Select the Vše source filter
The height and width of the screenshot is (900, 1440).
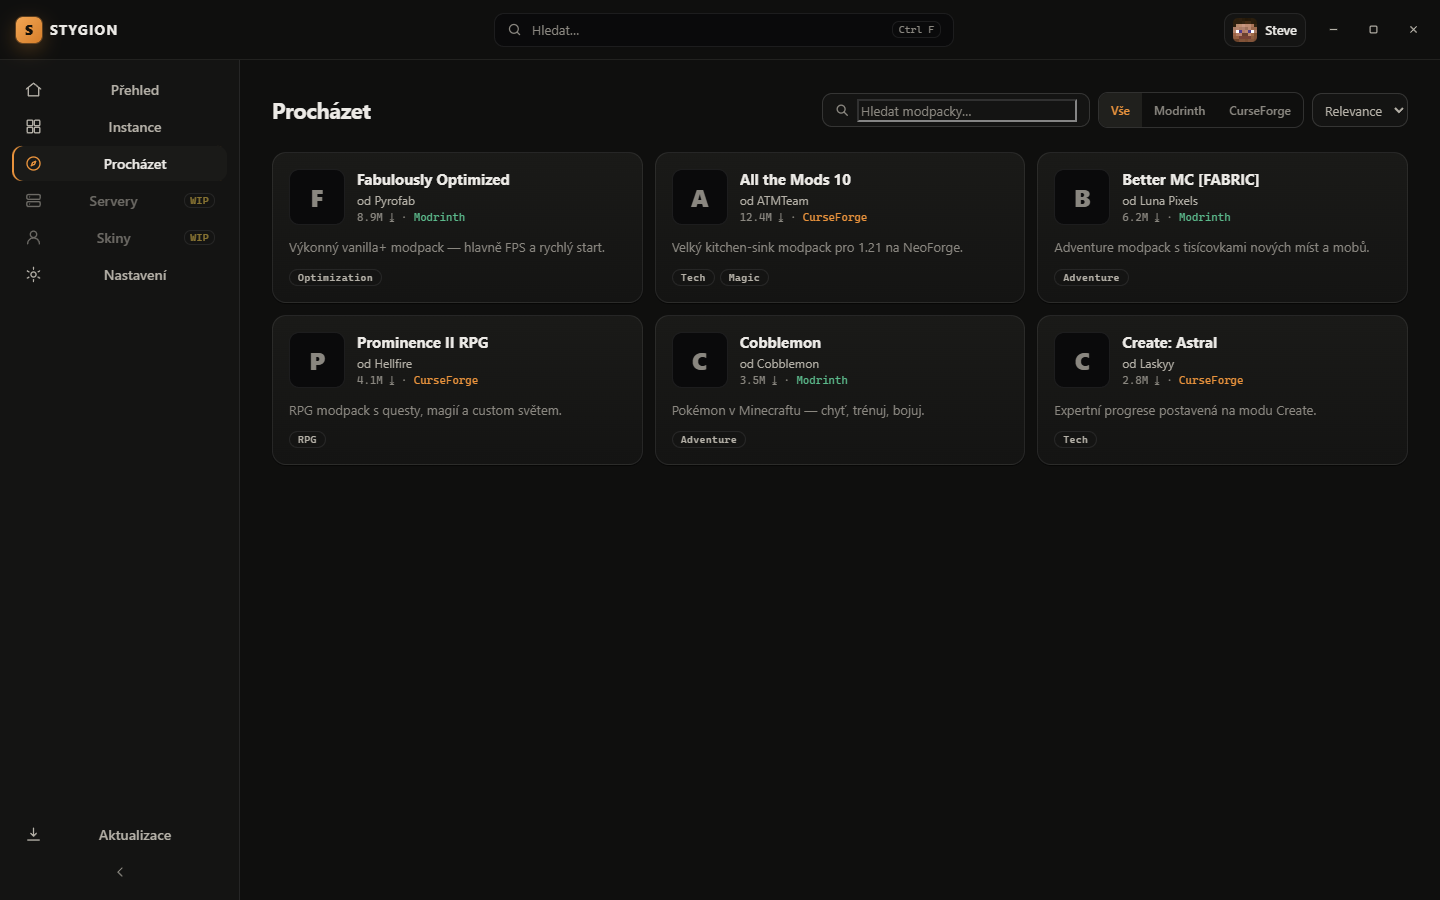pos(1120,111)
